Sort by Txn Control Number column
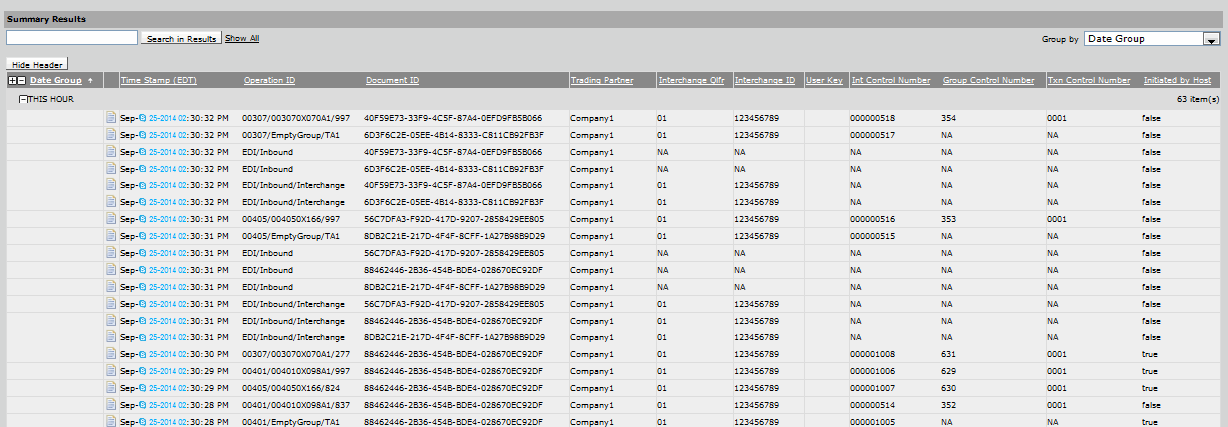The width and height of the screenshot is (1228, 427). (x=1089, y=80)
